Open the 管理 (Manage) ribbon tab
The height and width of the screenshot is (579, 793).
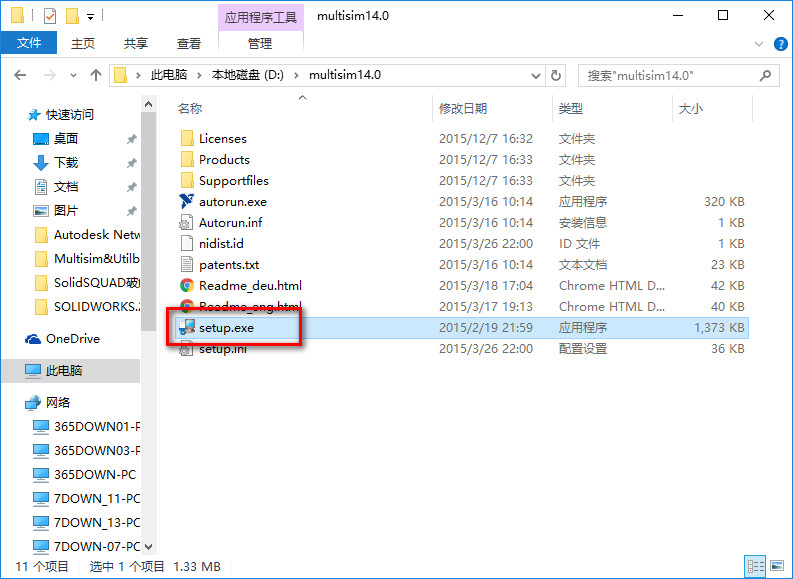[x=260, y=43]
